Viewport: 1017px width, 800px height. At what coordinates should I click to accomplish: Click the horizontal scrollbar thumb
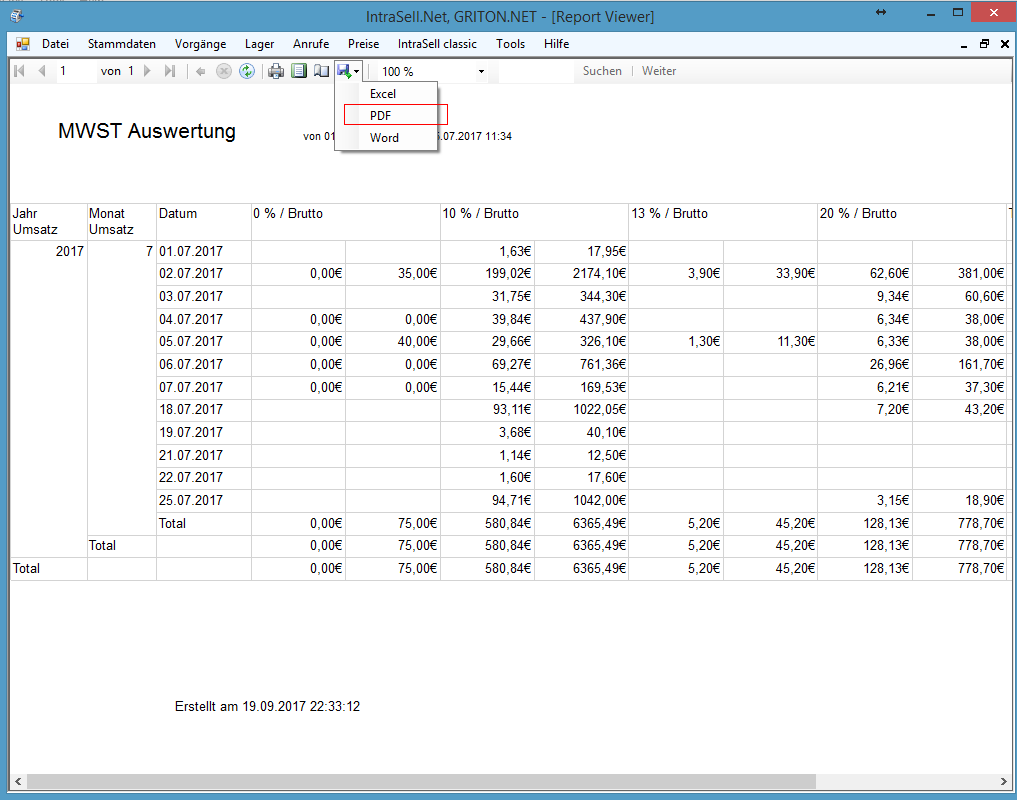[421, 781]
